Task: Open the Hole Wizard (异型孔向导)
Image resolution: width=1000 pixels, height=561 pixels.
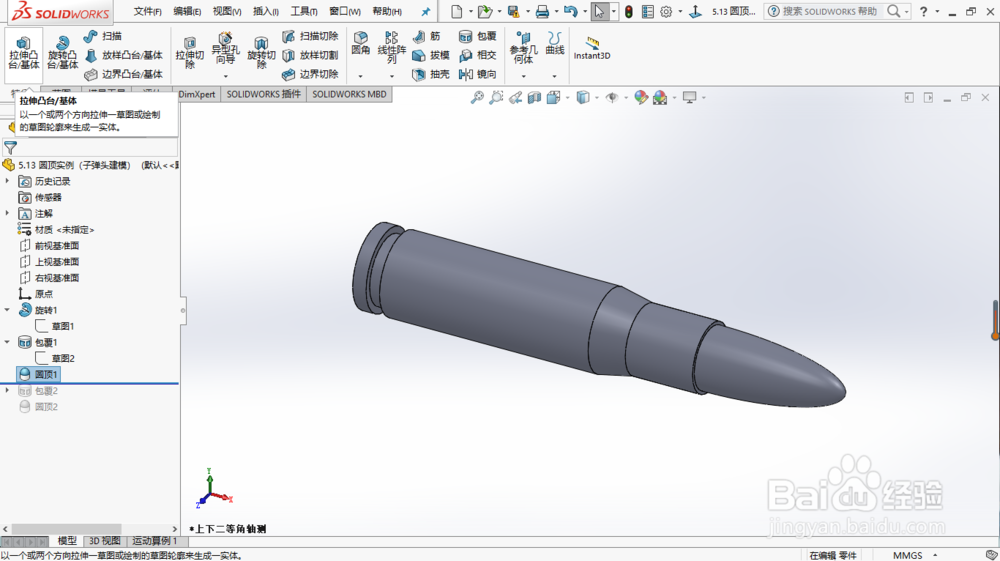Action: 225,49
